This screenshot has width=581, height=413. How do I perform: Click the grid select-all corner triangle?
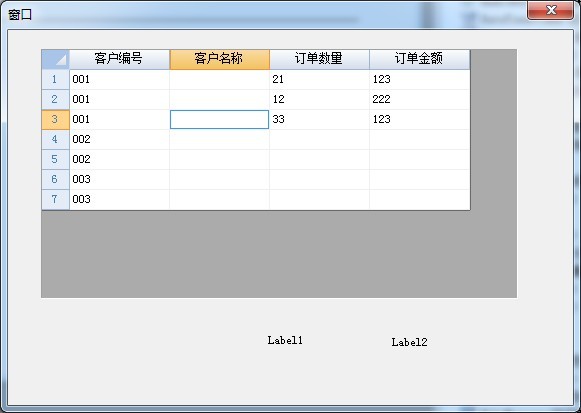56,59
